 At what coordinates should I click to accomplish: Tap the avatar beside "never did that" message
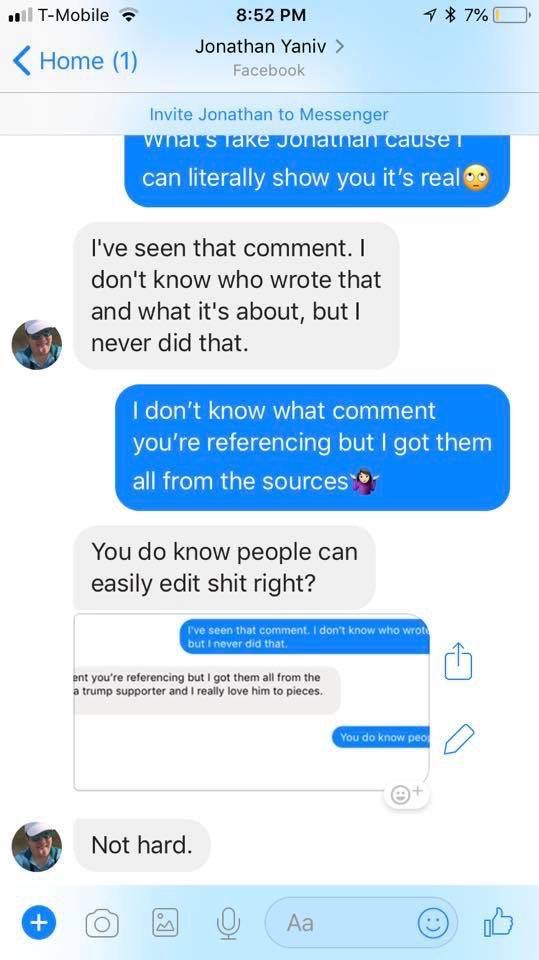click(x=37, y=344)
